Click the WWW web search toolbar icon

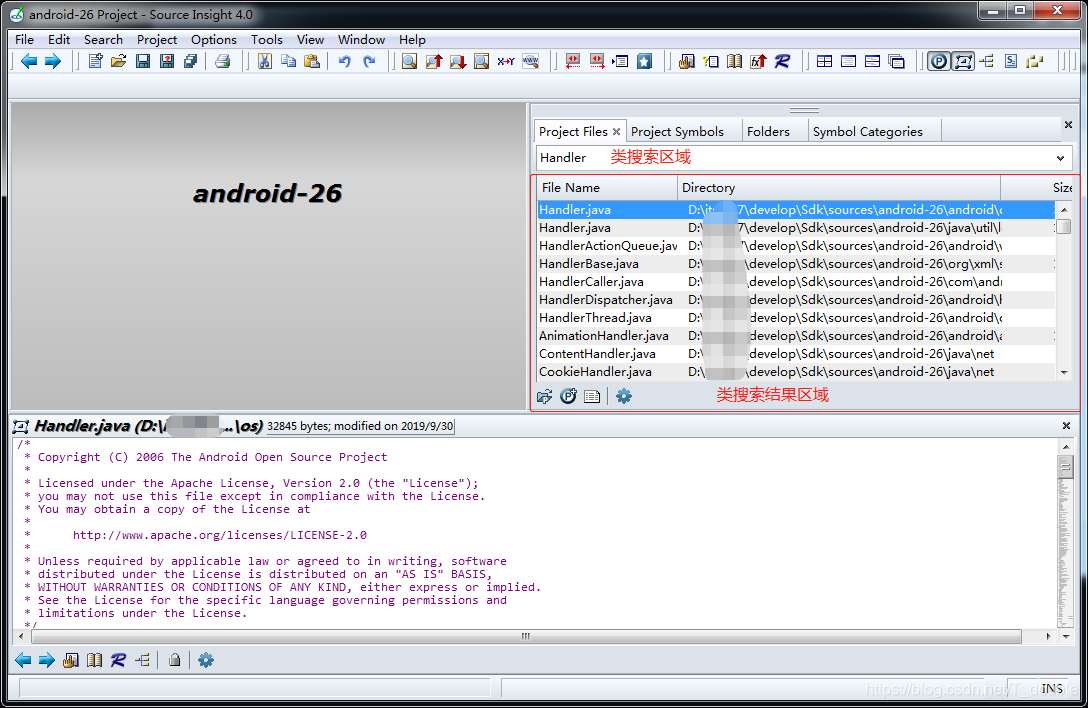[x=530, y=62]
